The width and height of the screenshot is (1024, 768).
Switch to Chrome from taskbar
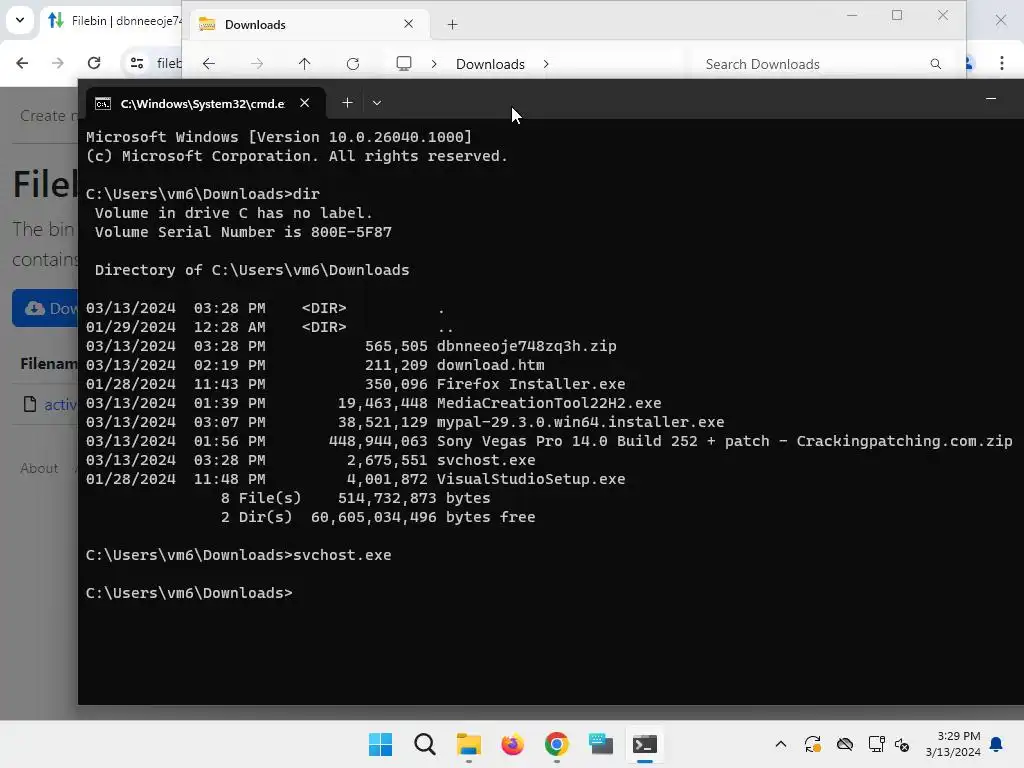click(x=556, y=744)
